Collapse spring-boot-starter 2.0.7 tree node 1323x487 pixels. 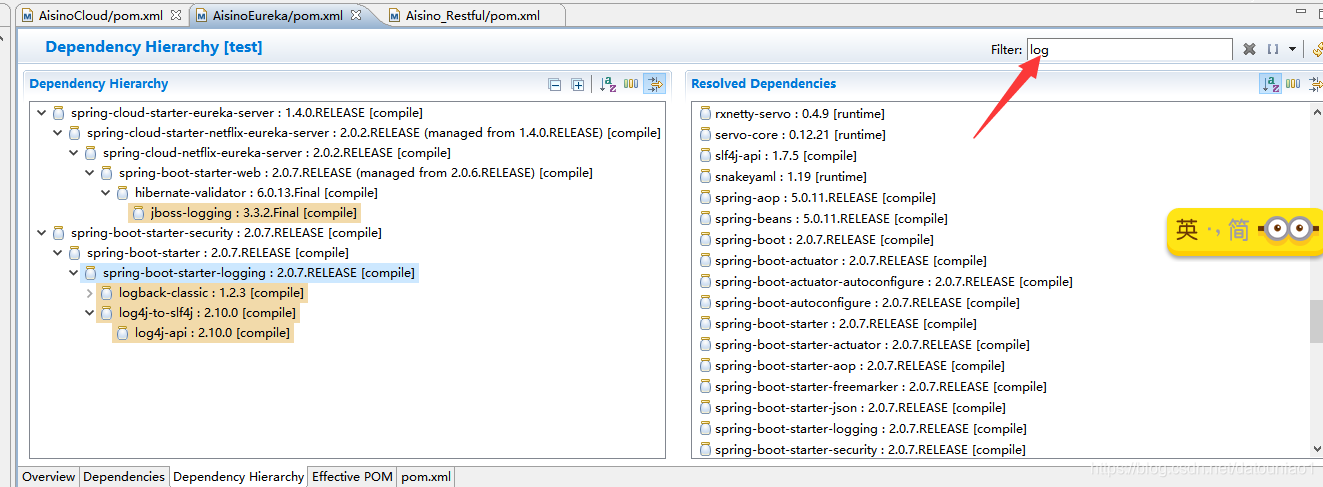[x=58, y=253]
